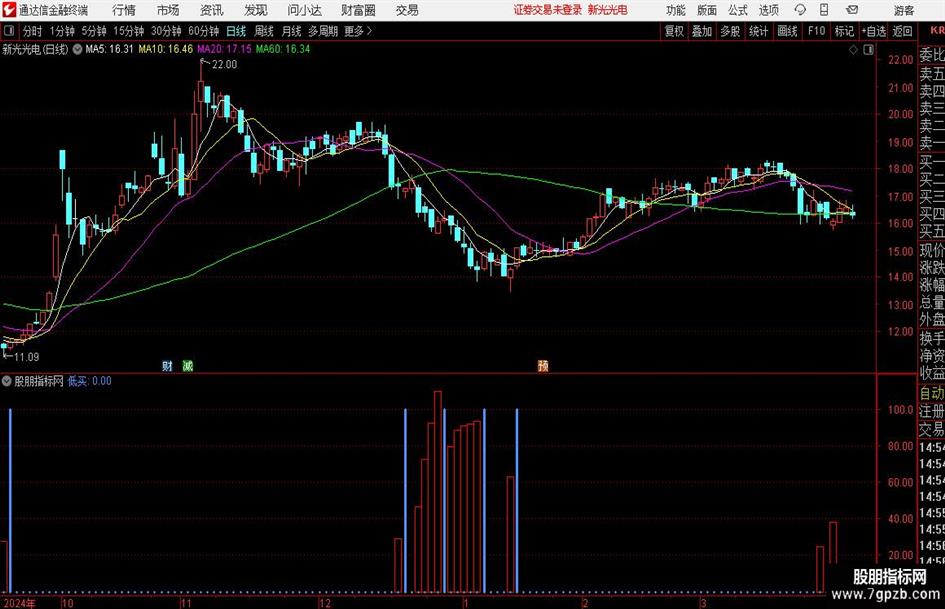
Task: Switch to 周线 weekly period
Action: 263,31
